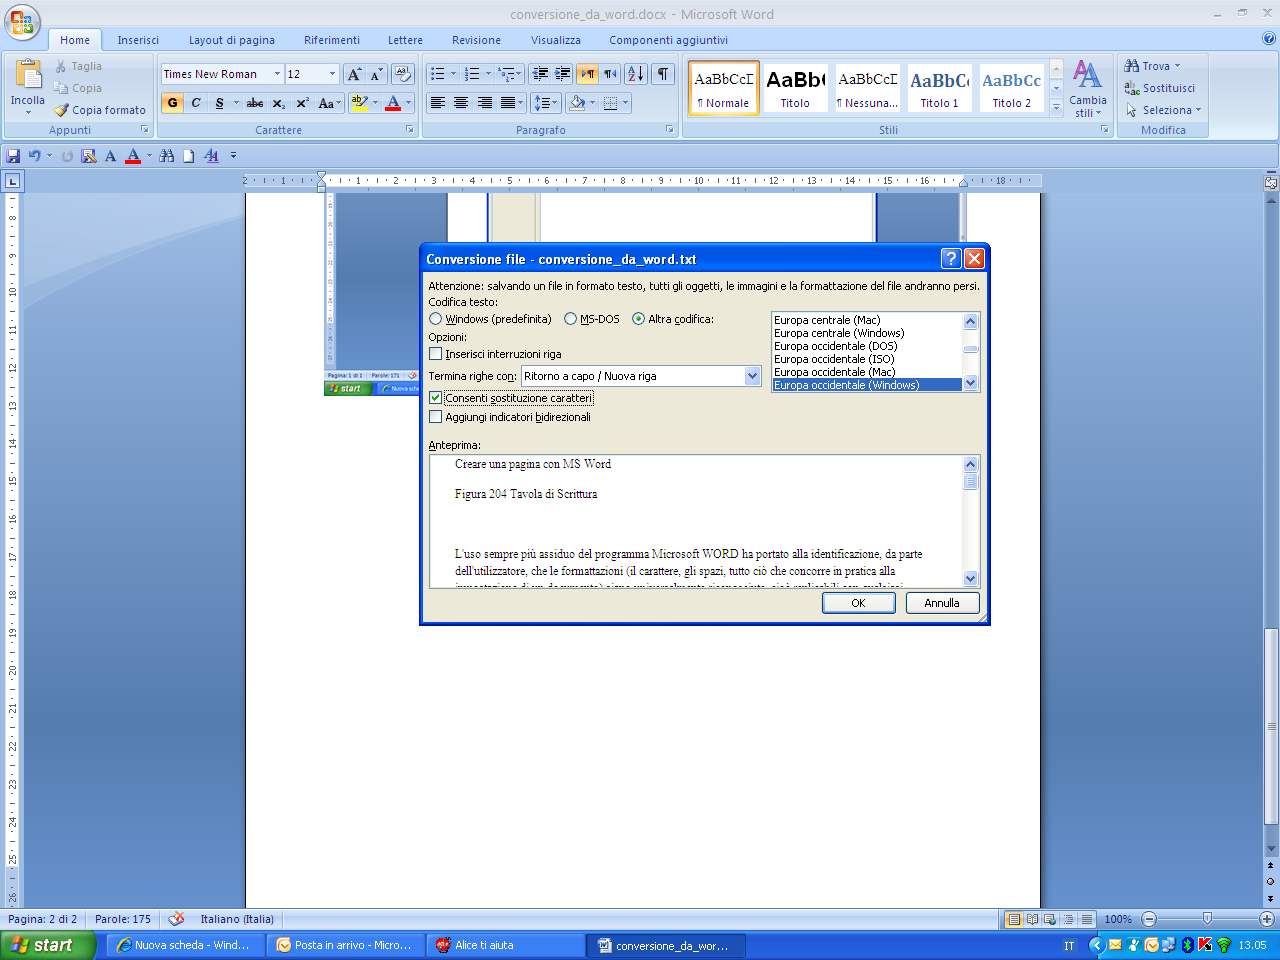Align text left

click(437, 103)
